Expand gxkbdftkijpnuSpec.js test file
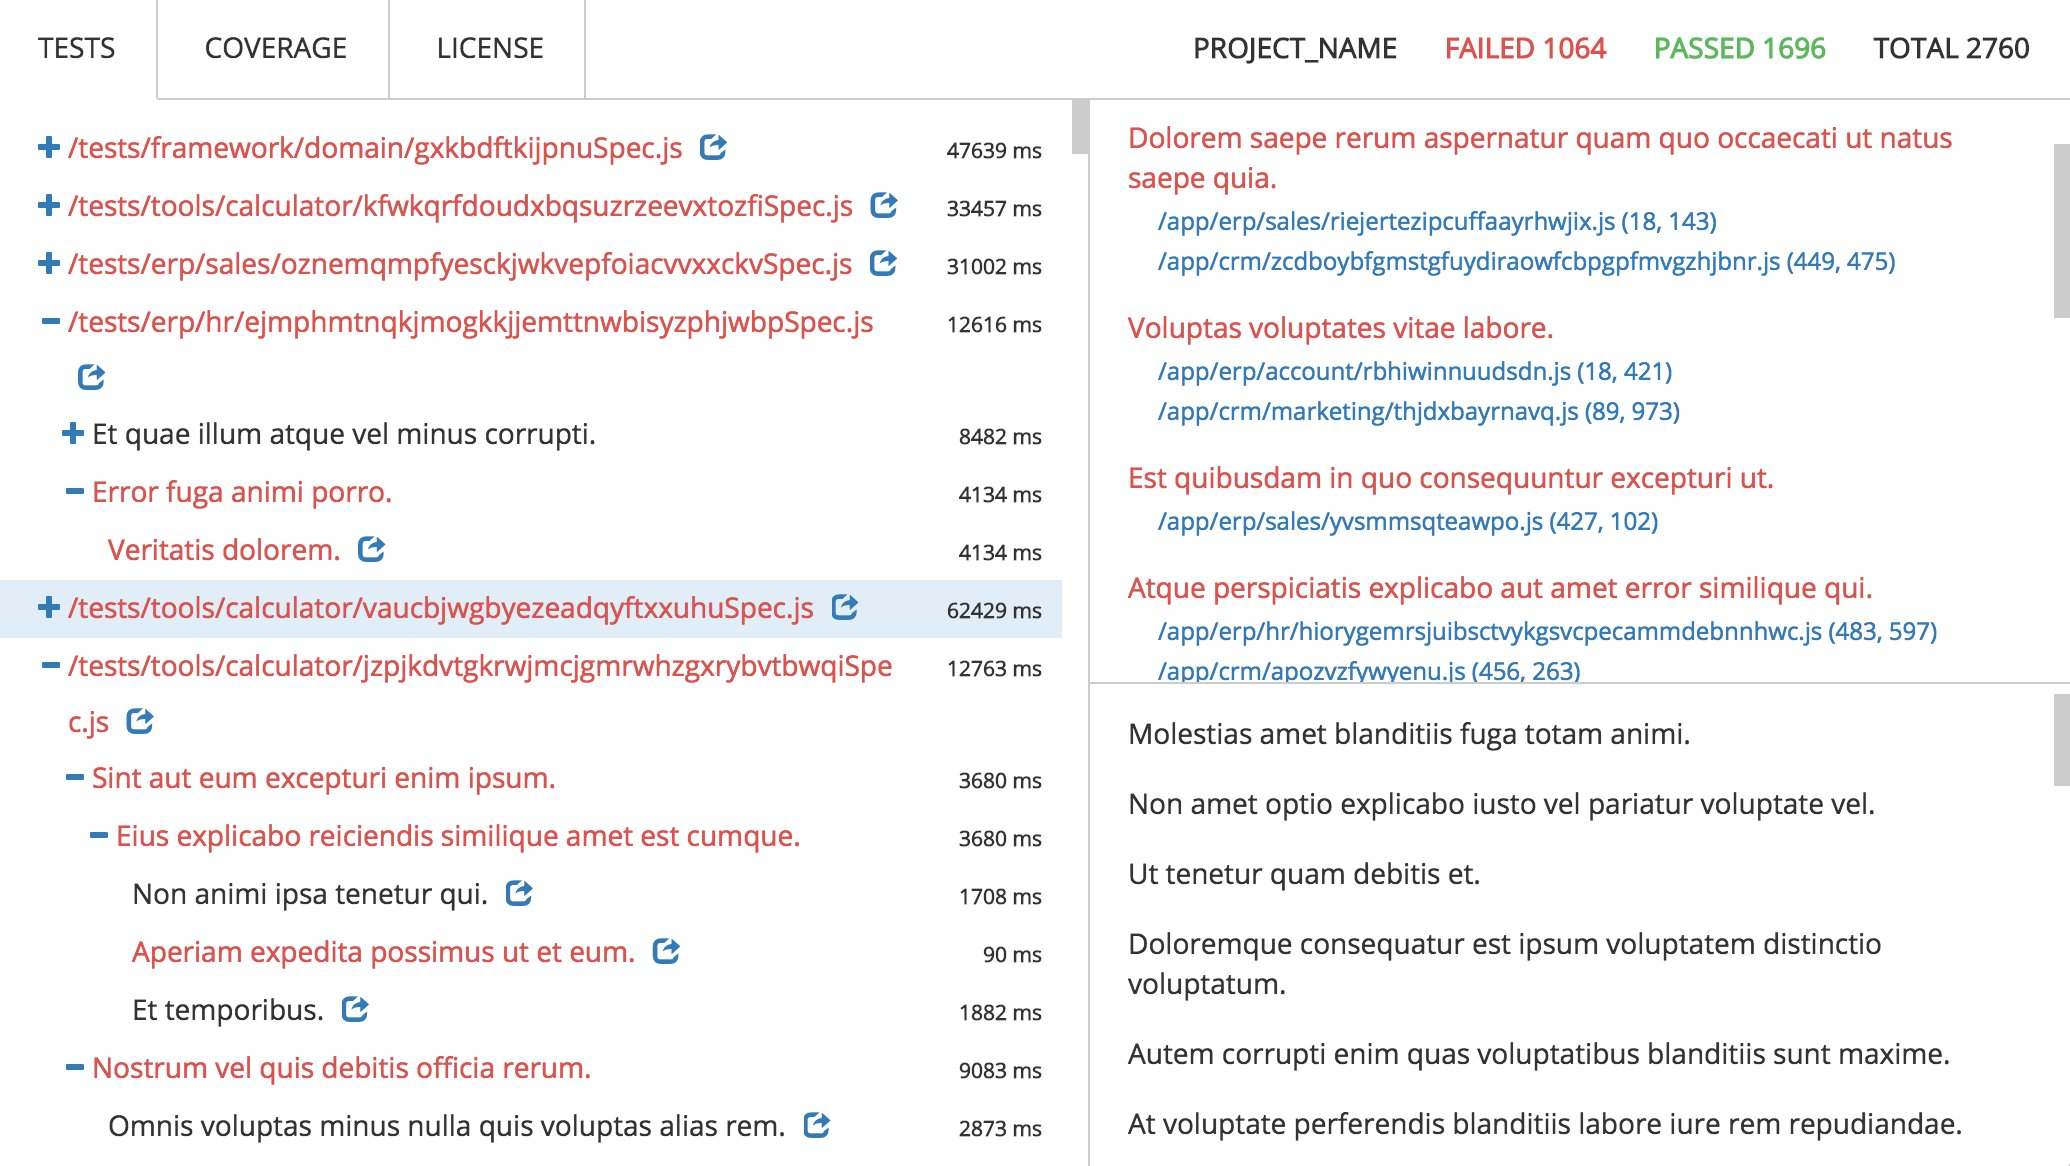Viewport: 2070px width, 1166px height. tap(48, 147)
